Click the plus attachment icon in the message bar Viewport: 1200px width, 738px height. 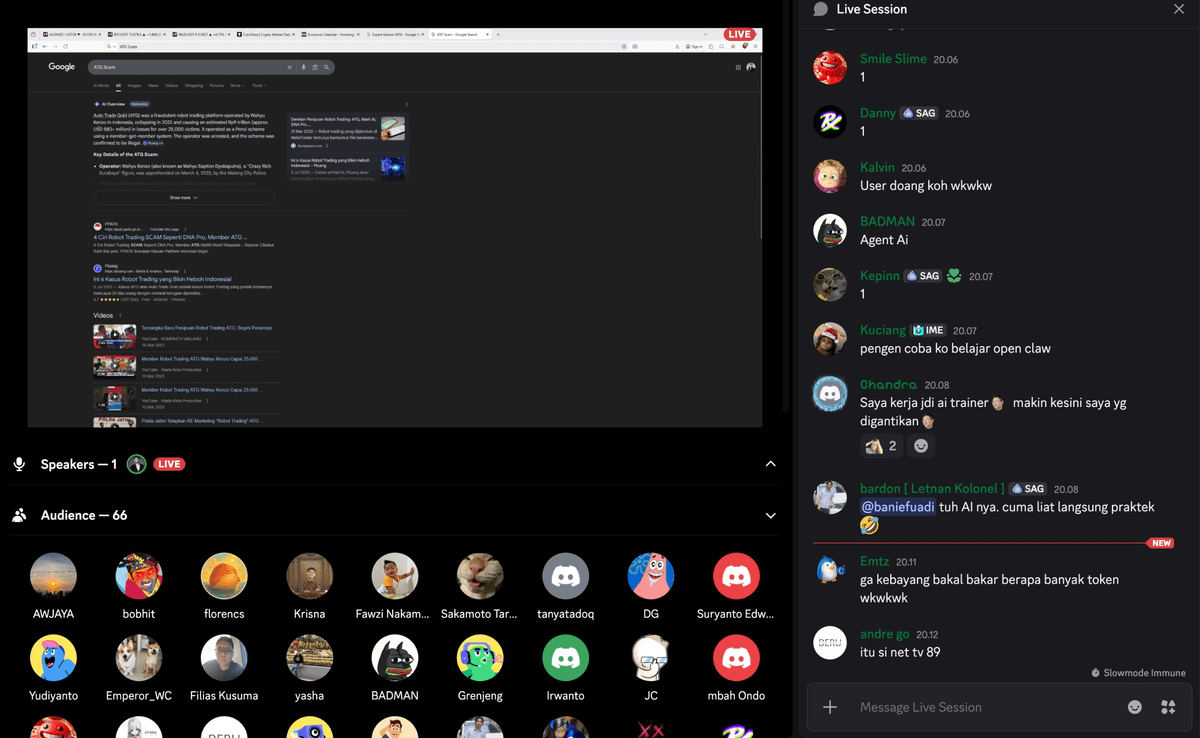[830, 706]
